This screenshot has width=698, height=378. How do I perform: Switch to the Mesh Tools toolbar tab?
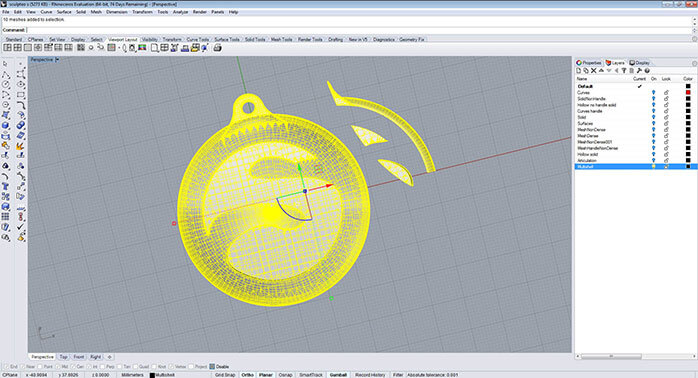pyautogui.click(x=281, y=40)
